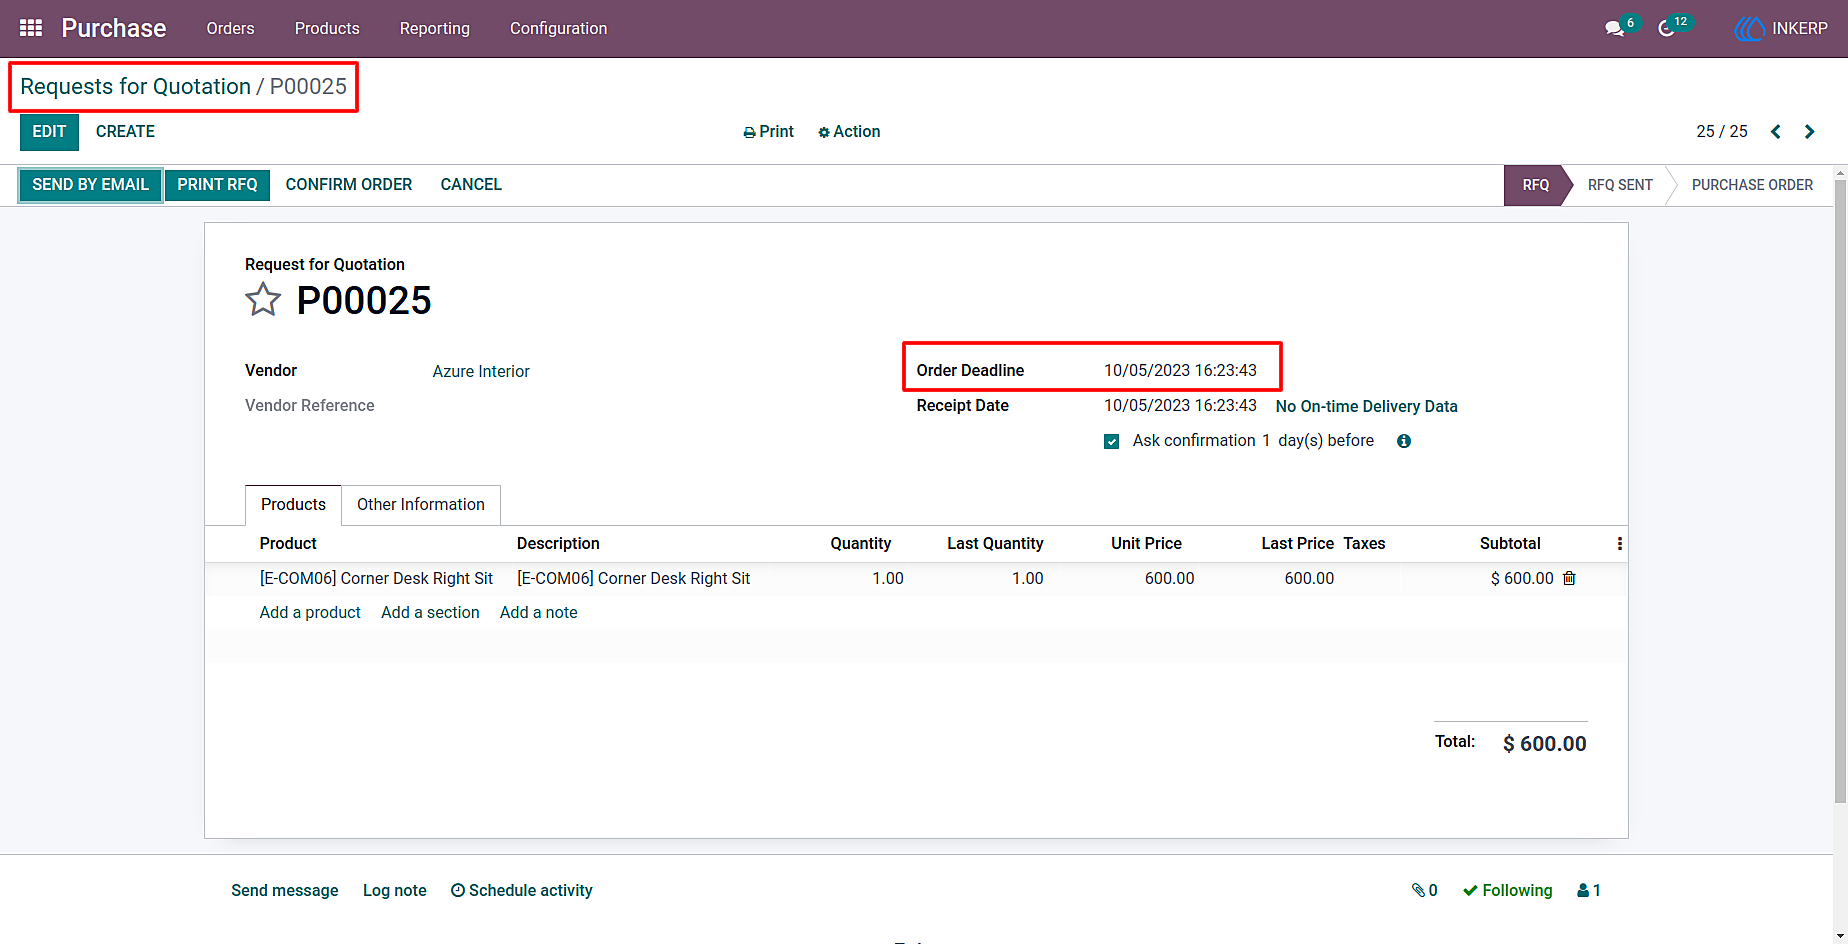This screenshot has height=944, width=1848.
Task: Click the EDIT button
Action: click(x=49, y=132)
